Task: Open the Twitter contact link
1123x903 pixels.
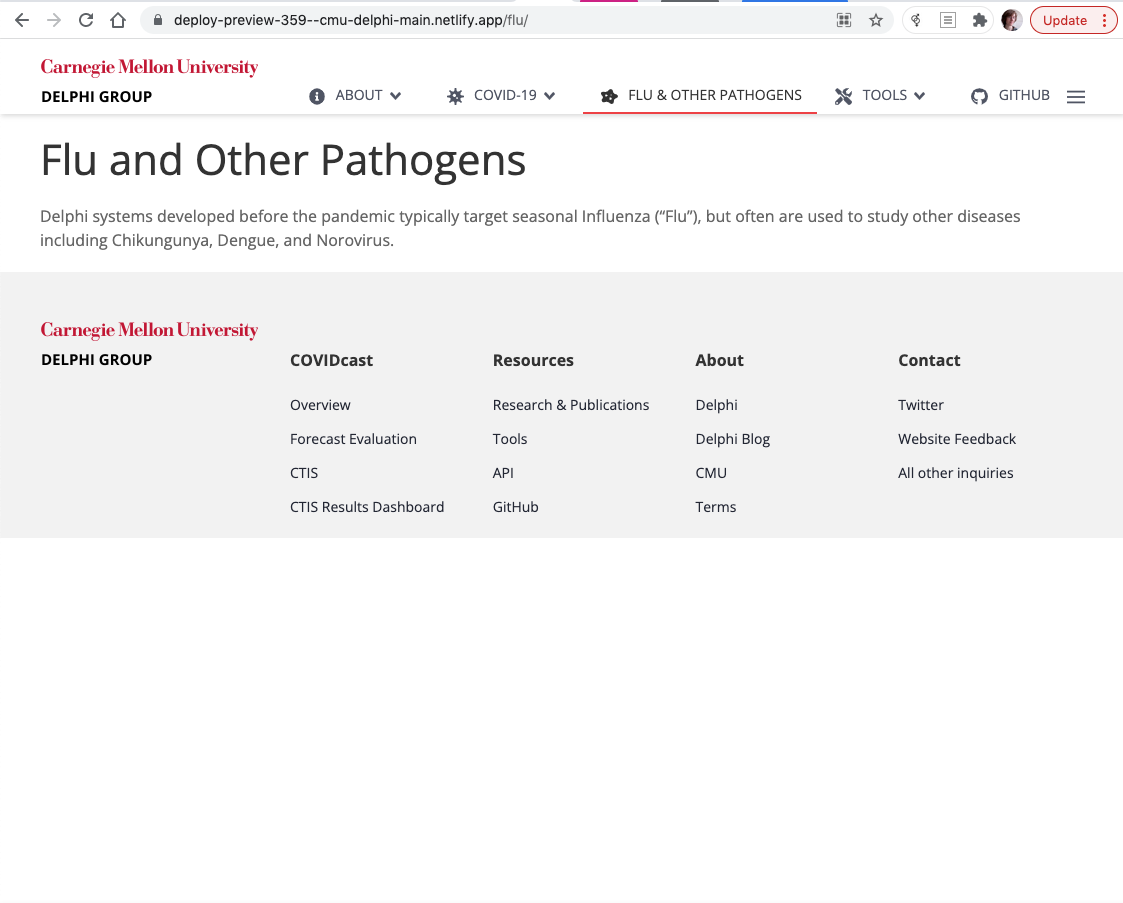Action: coord(921,405)
